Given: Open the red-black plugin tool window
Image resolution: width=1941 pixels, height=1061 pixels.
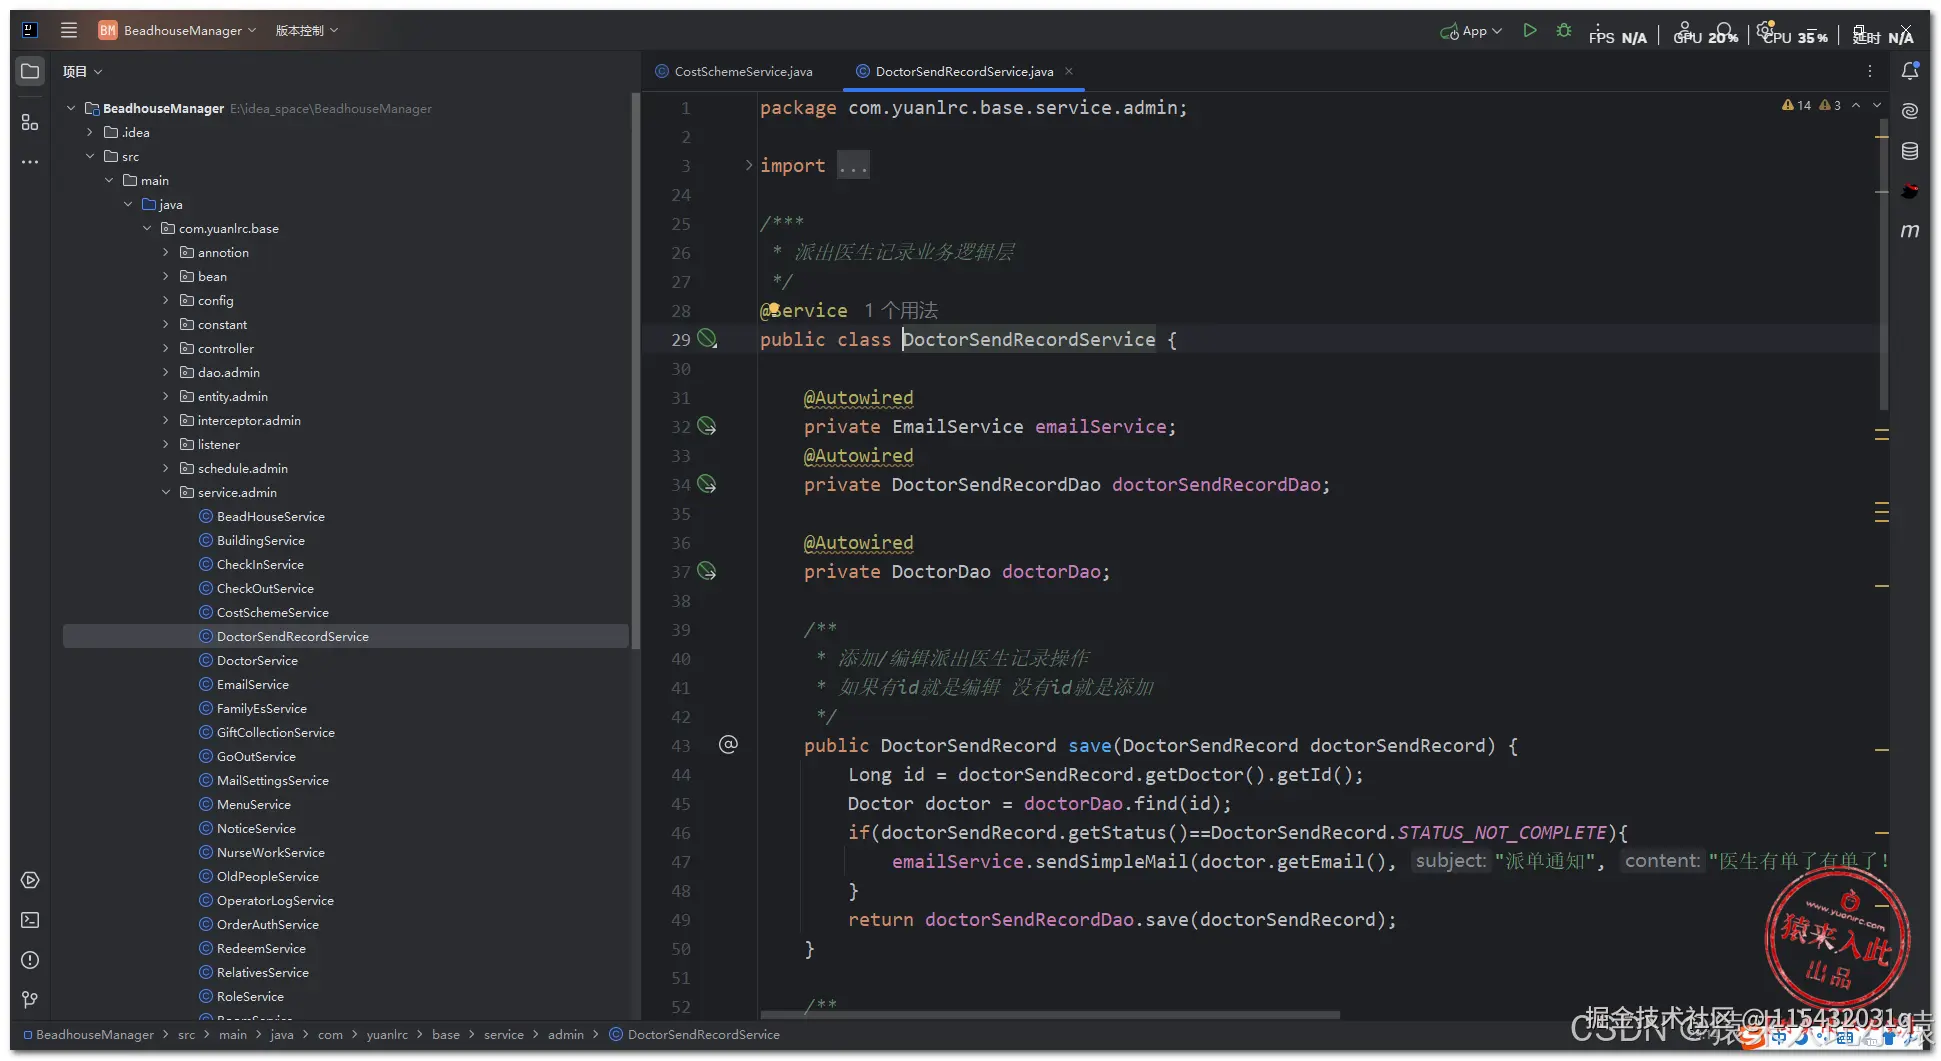Looking at the screenshot, I should (1909, 191).
